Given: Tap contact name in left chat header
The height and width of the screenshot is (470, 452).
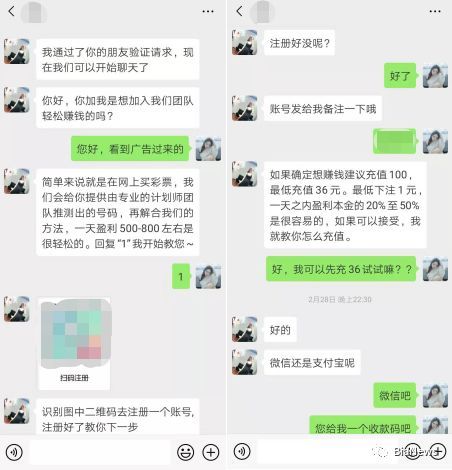Looking at the screenshot, I should (x=34, y=12).
